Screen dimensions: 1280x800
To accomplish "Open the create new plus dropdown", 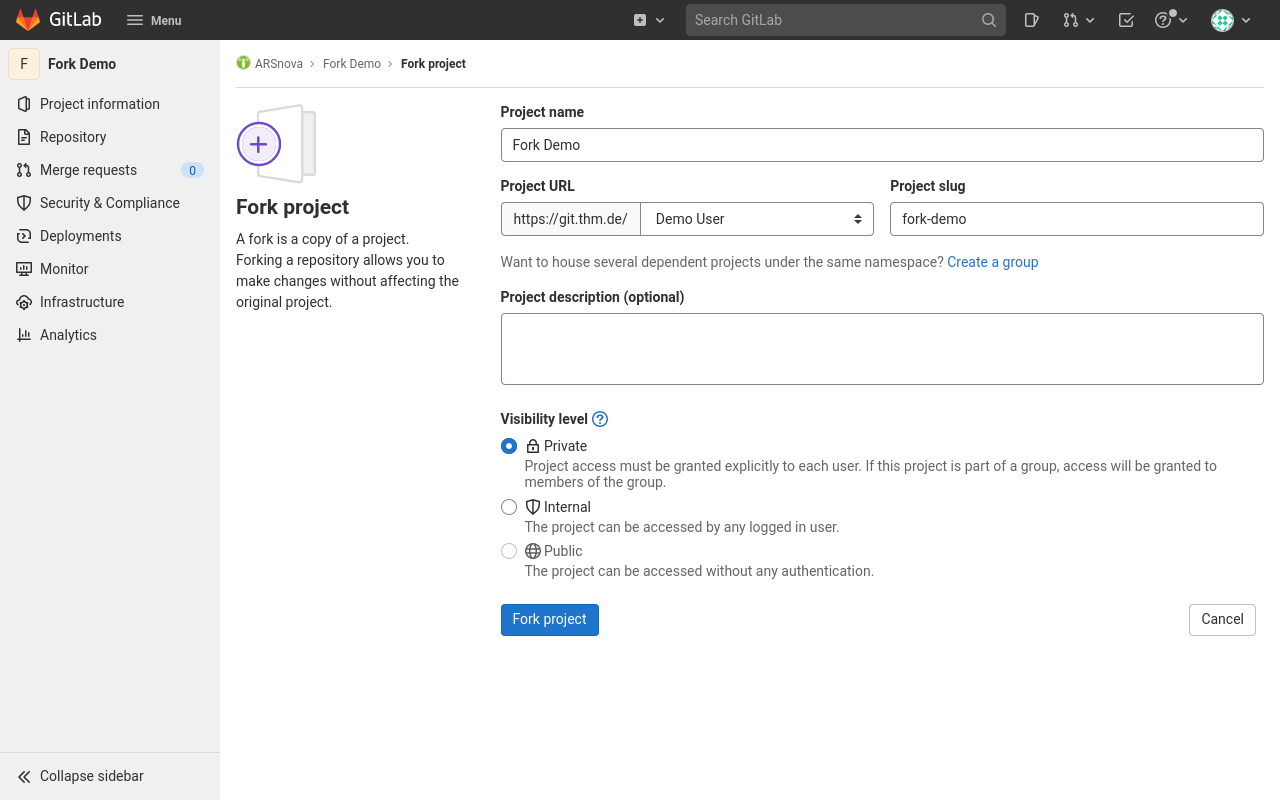I will 649,20.
